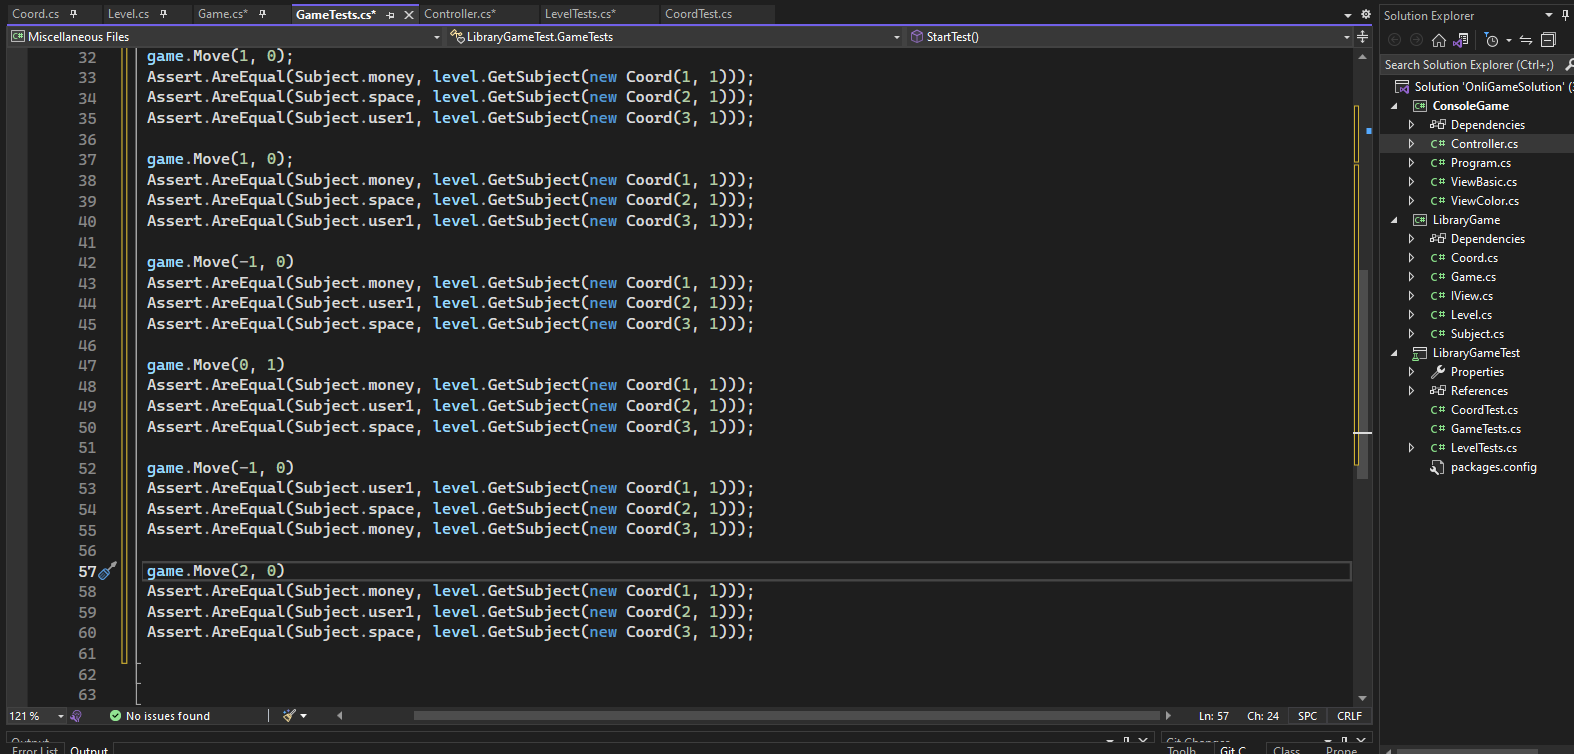The height and width of the screenshot is (754, 1574).
Task: Click the References node icon under LibraryGameTest
Action: click(x=1438, y=391)
